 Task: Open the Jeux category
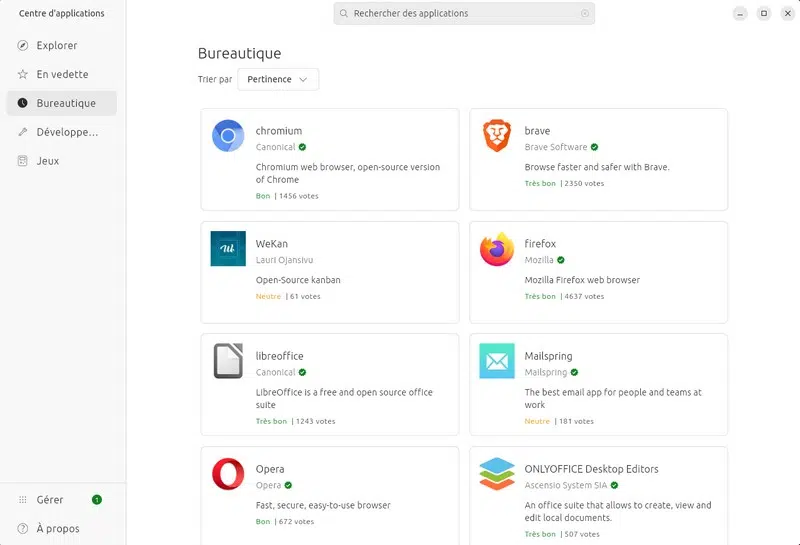[x=48, y=161]
